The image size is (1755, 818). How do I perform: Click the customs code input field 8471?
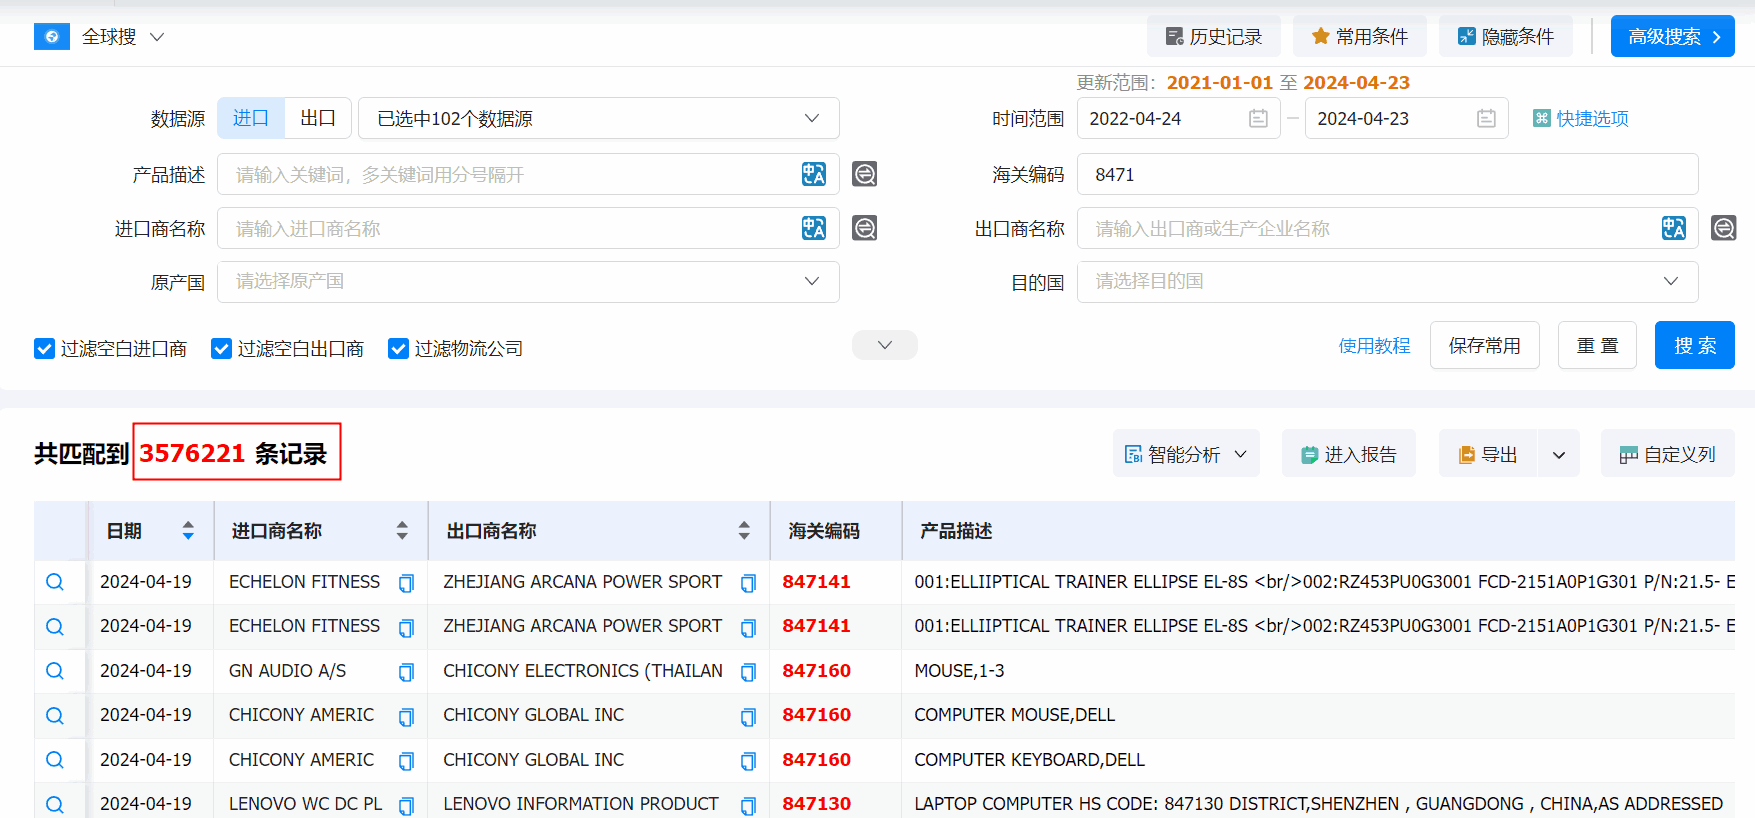point(1386,174)
